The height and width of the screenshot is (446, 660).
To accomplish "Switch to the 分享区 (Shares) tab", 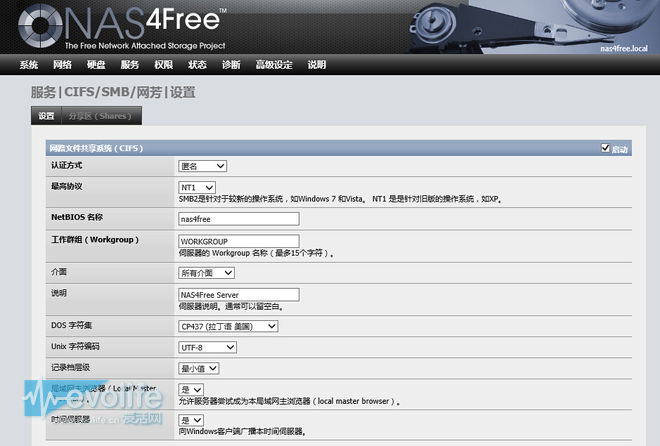I will click(x=100, y=116).
